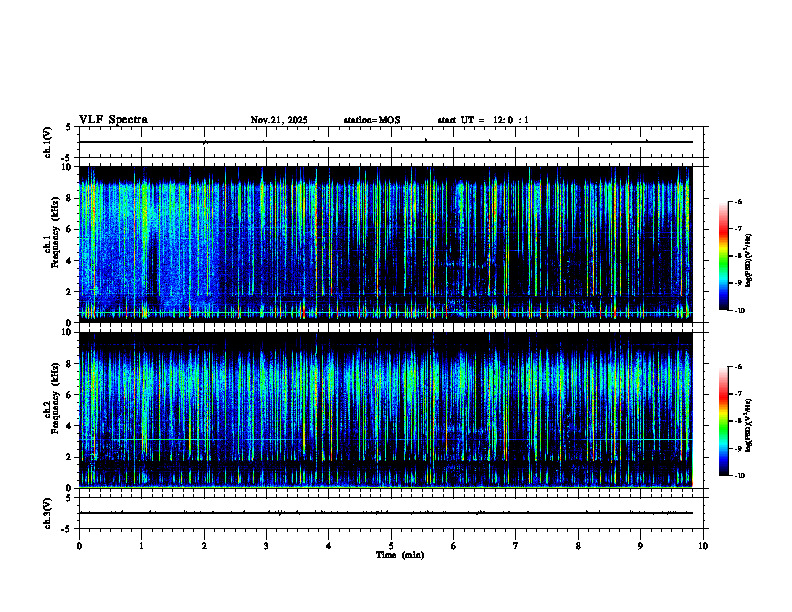Click the "Time (min)" axis label
The width and height of the screenshot is (792, 612).
[400, 555]
